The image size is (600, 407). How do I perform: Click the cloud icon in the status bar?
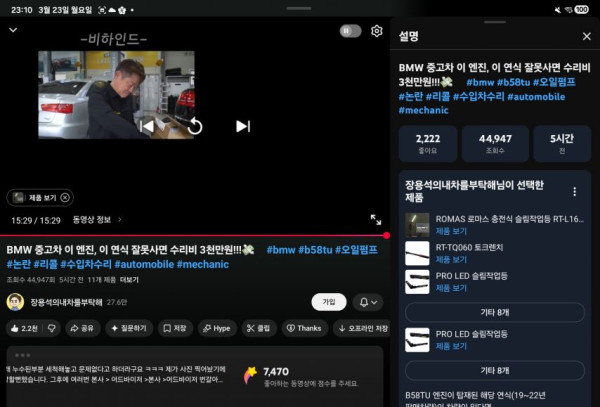[112, 10]
